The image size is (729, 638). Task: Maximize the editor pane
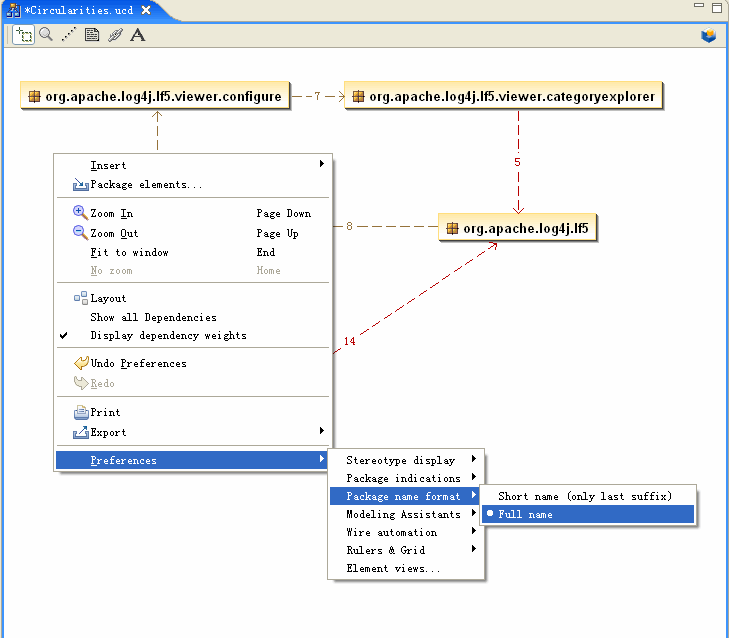[717, 7]
